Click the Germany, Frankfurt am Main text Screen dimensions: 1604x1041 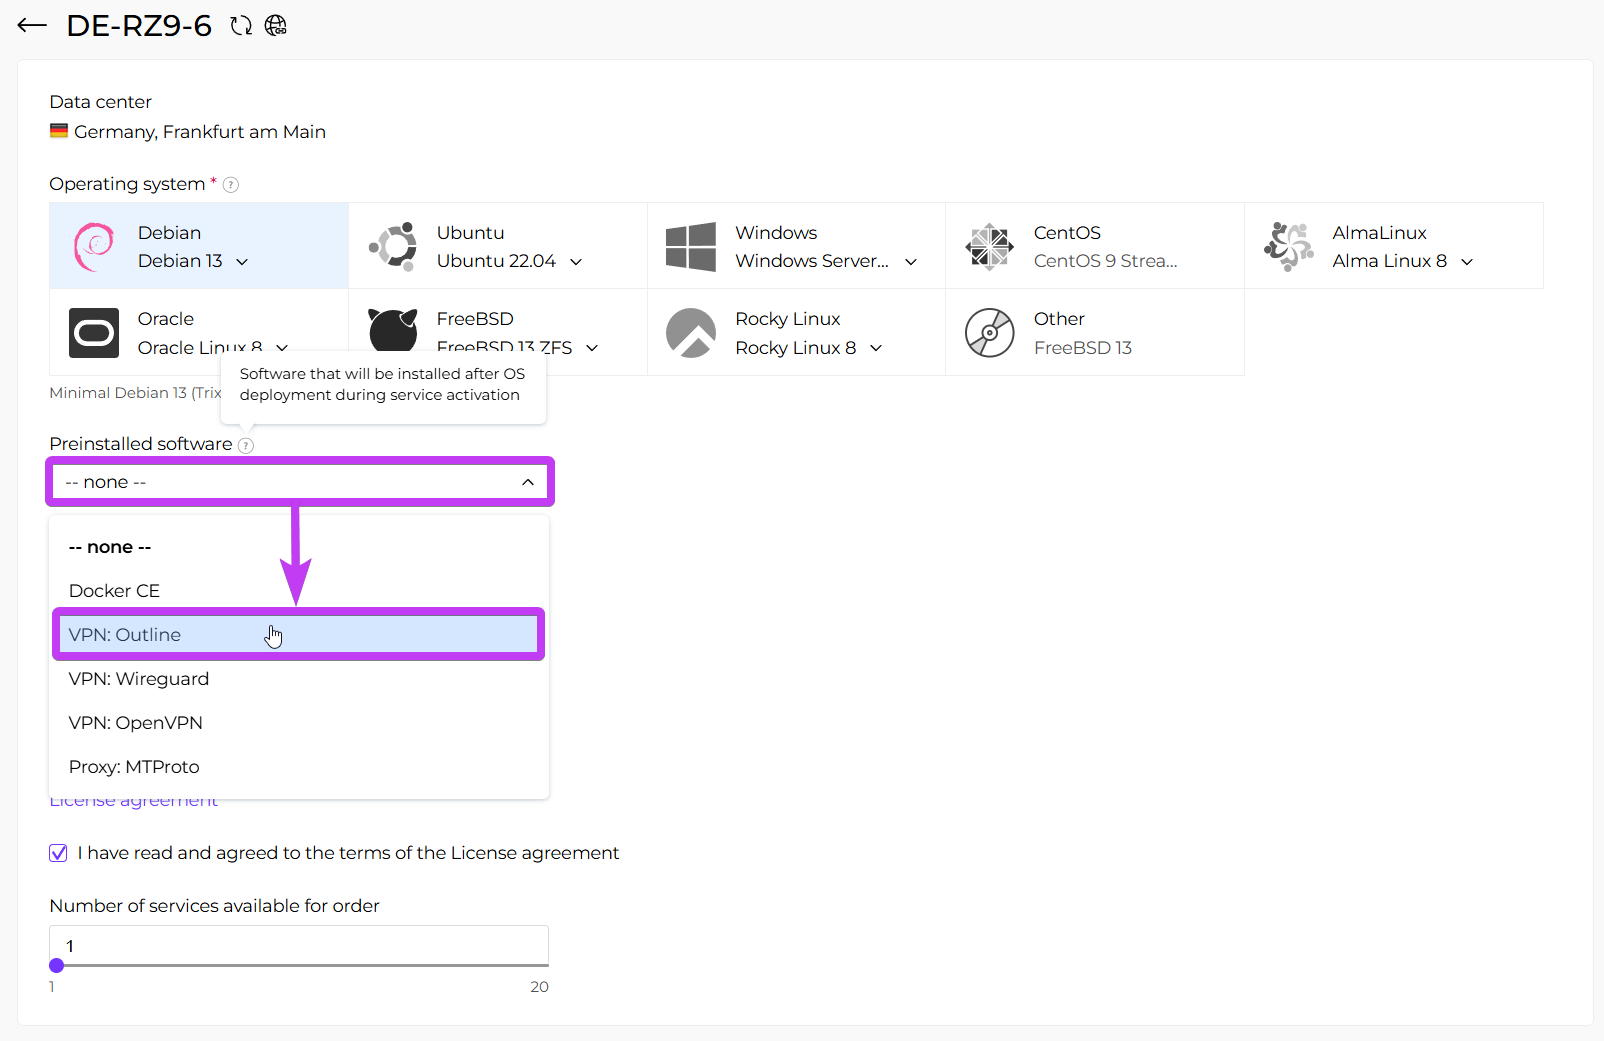[200, 132]
